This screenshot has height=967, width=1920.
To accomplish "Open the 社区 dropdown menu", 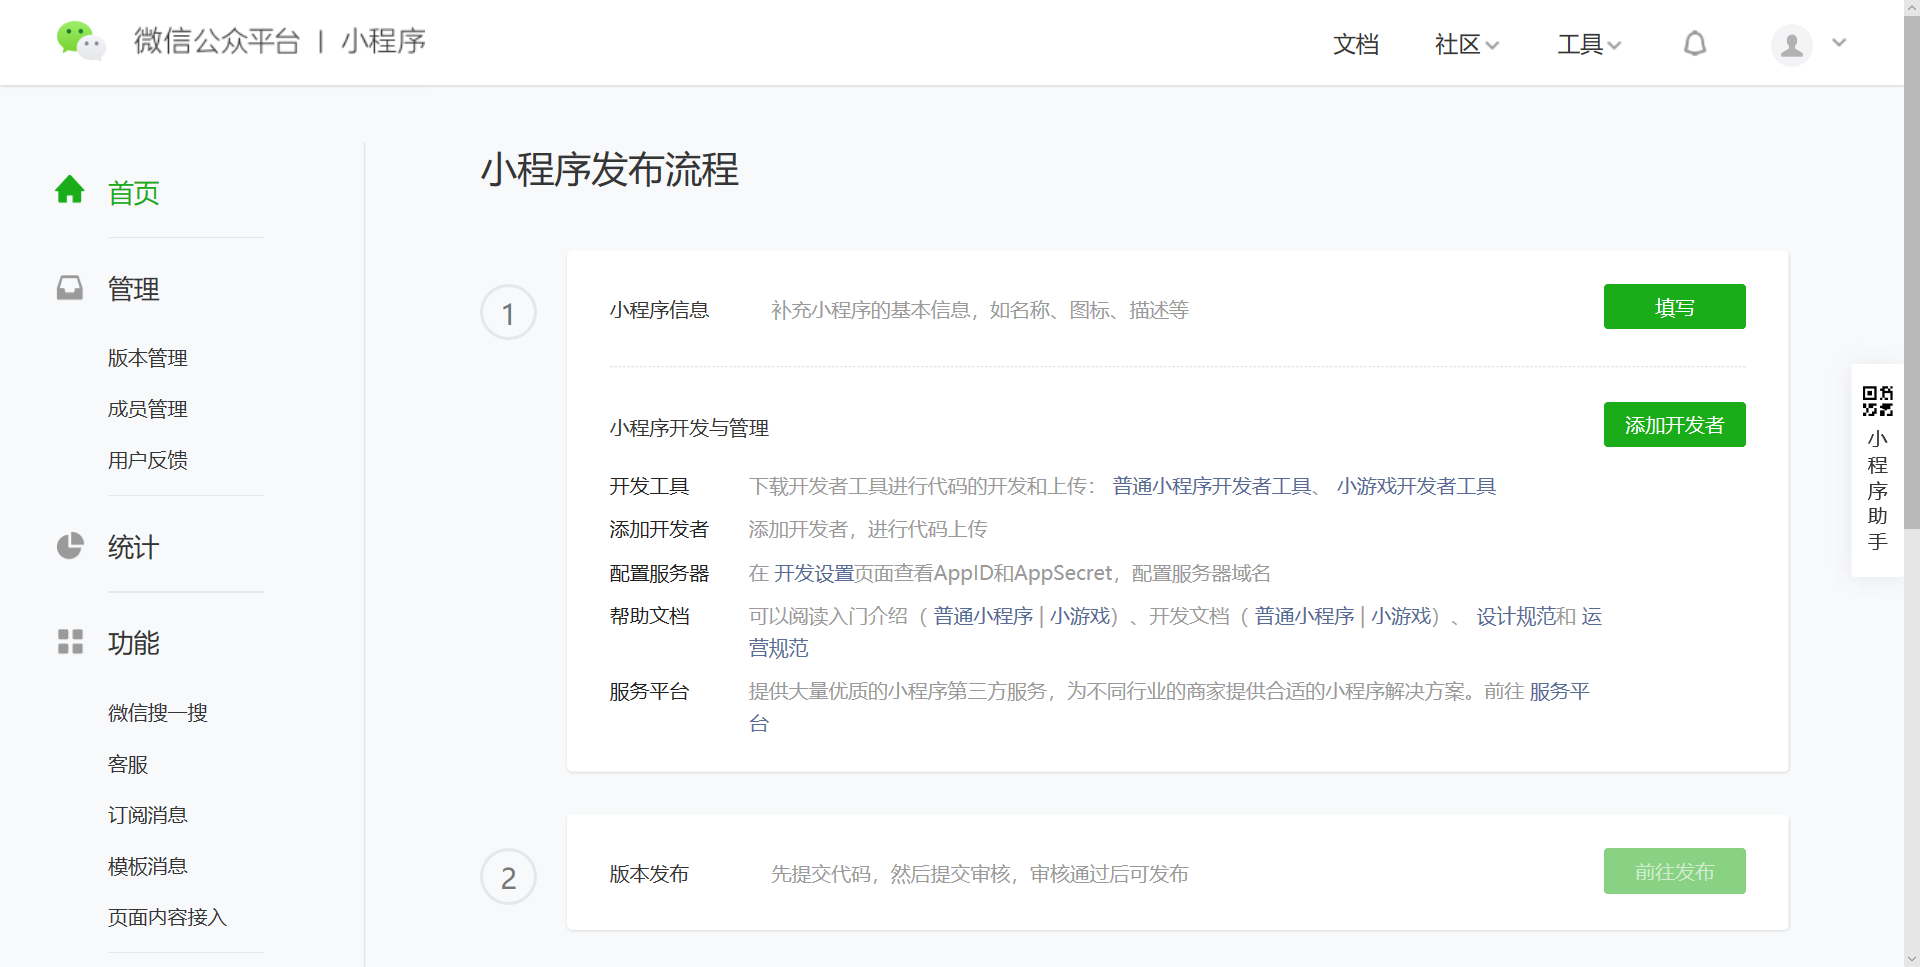I will 1466,44.
